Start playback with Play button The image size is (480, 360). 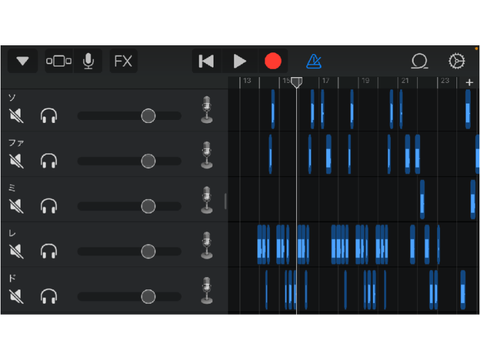point(240,61)
